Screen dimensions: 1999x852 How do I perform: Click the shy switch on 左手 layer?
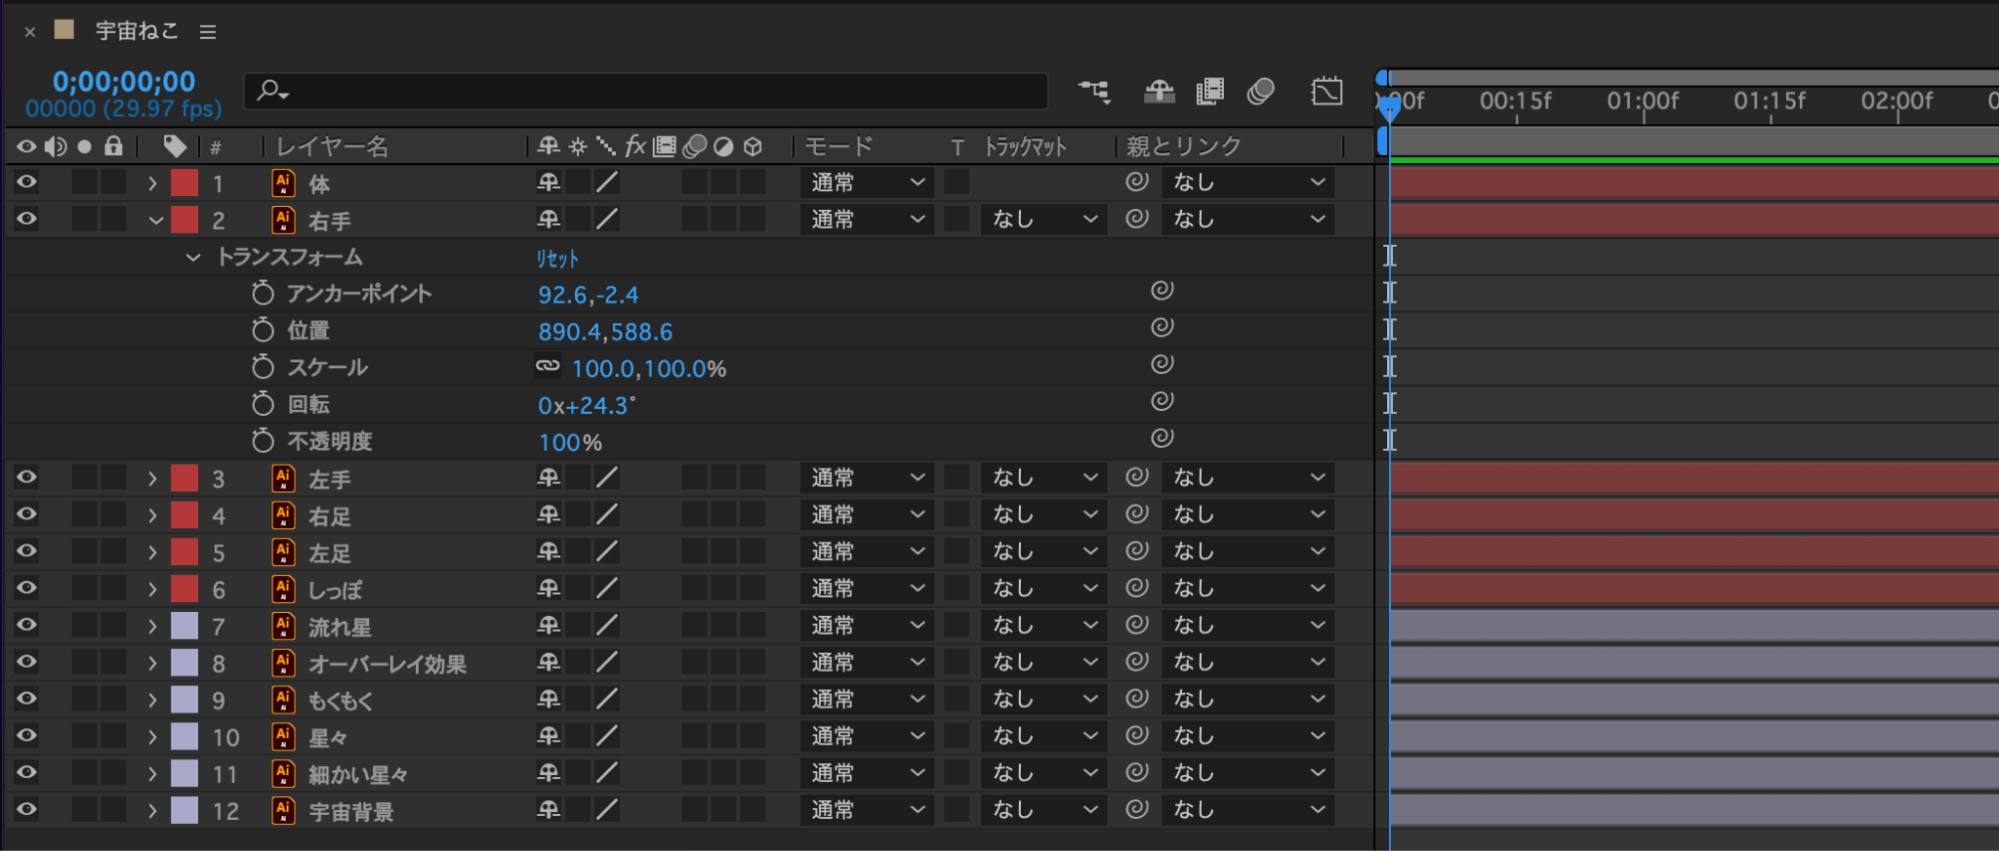click(x=549, y=478)
